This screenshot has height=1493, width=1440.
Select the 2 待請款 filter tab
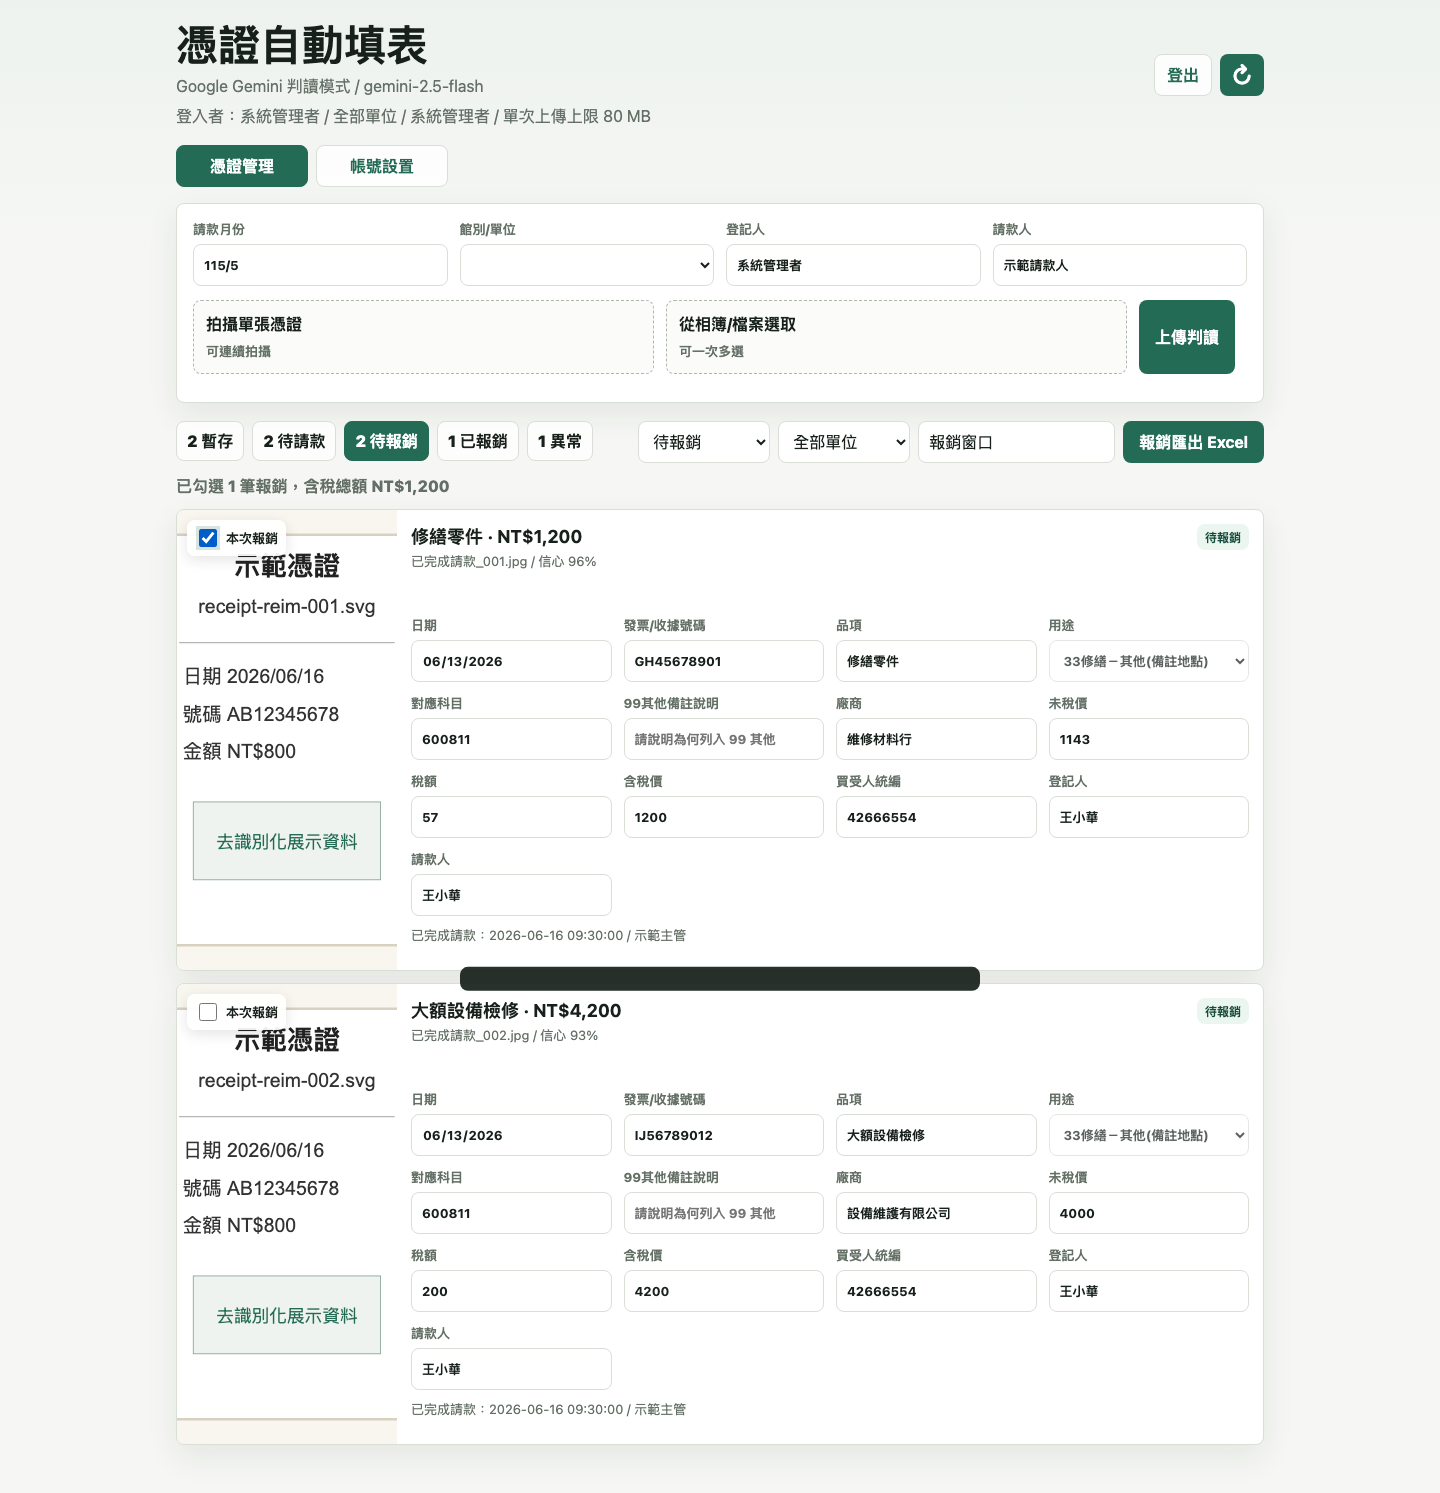[x=294, y=441]
